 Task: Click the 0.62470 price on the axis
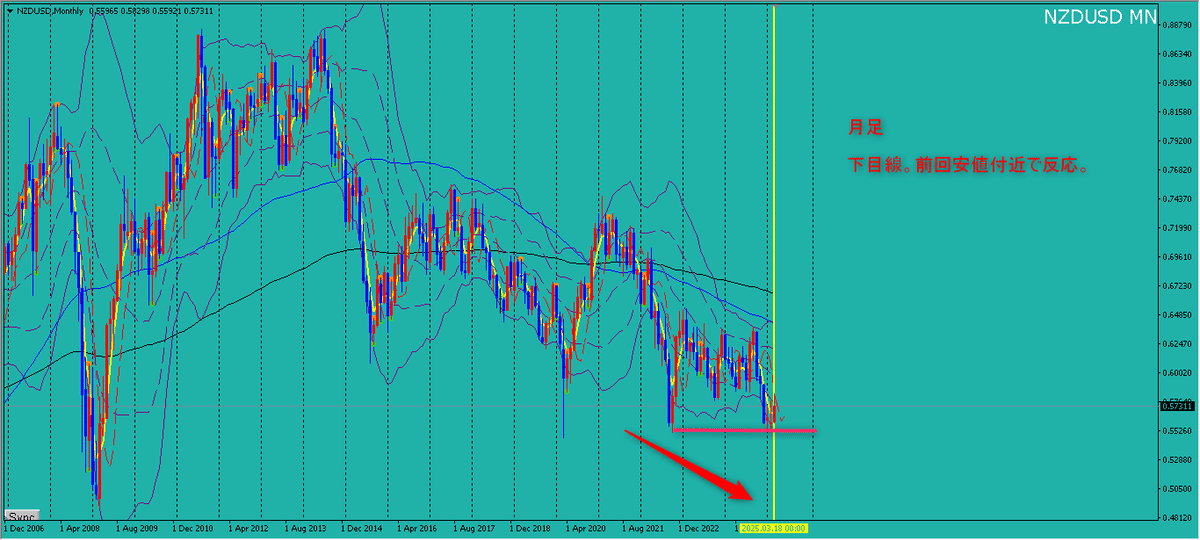click(1178, 344)
